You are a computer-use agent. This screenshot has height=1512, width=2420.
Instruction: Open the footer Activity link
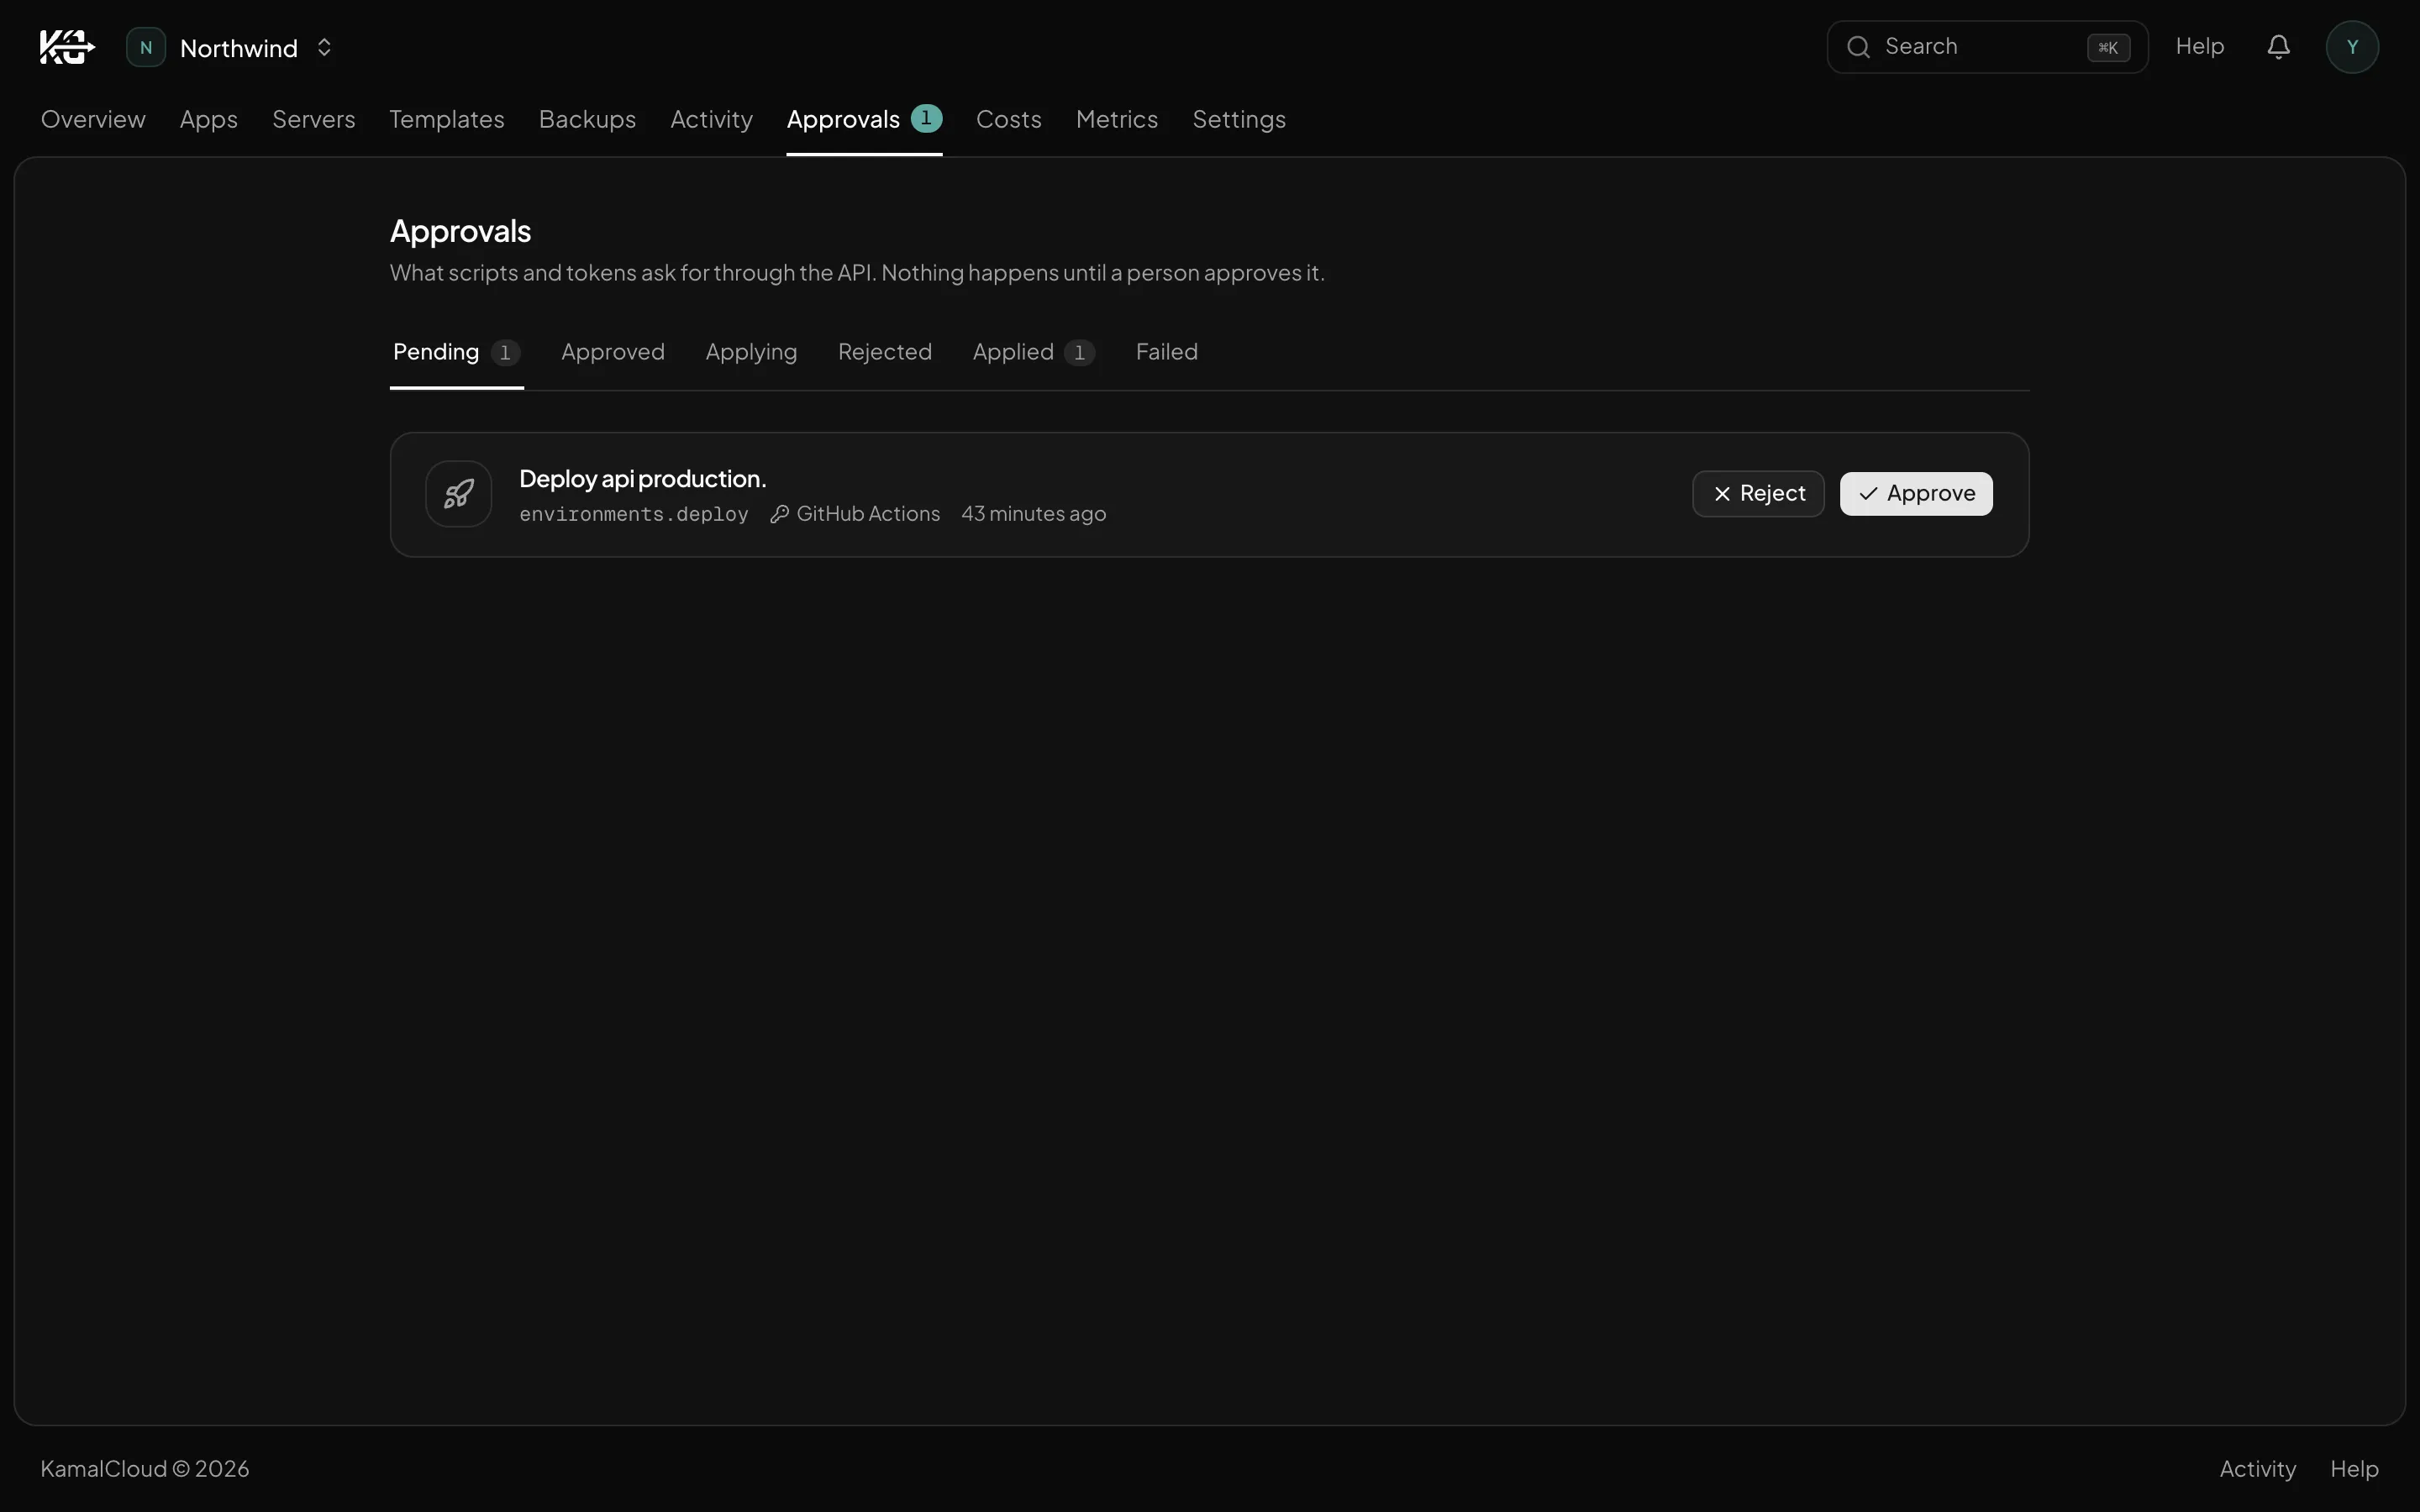pyautogui.click(x=2257, y=1468)
